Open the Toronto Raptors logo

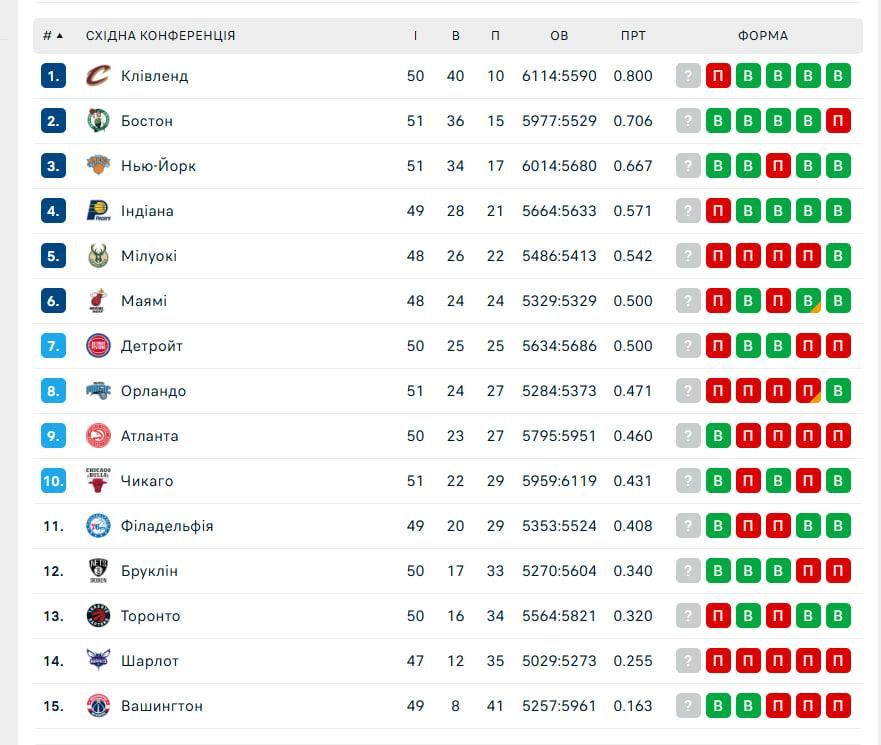pos(98,616)
